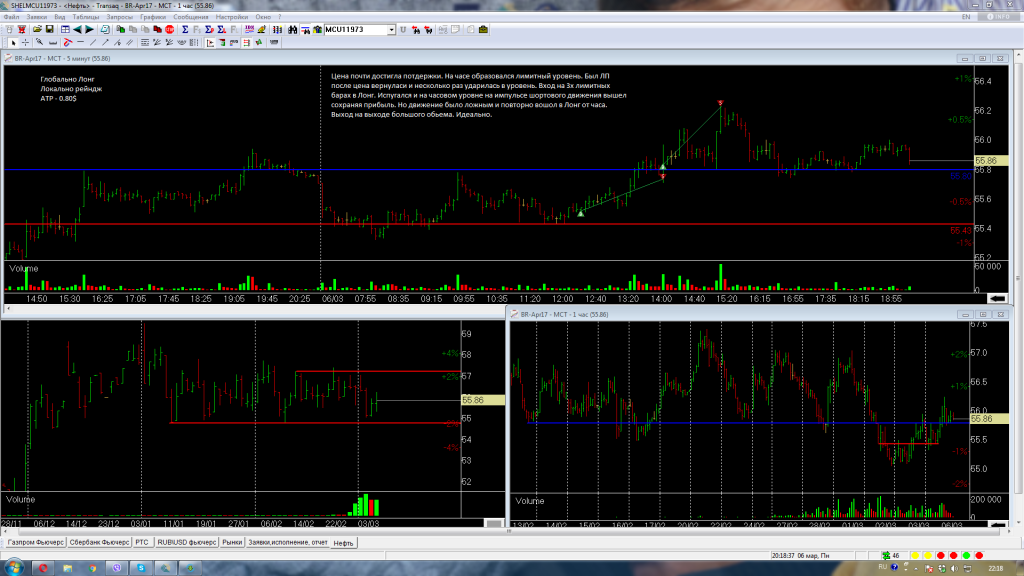
Task: Click the Volume label in 5-minute chart
Action: point(24,268)
